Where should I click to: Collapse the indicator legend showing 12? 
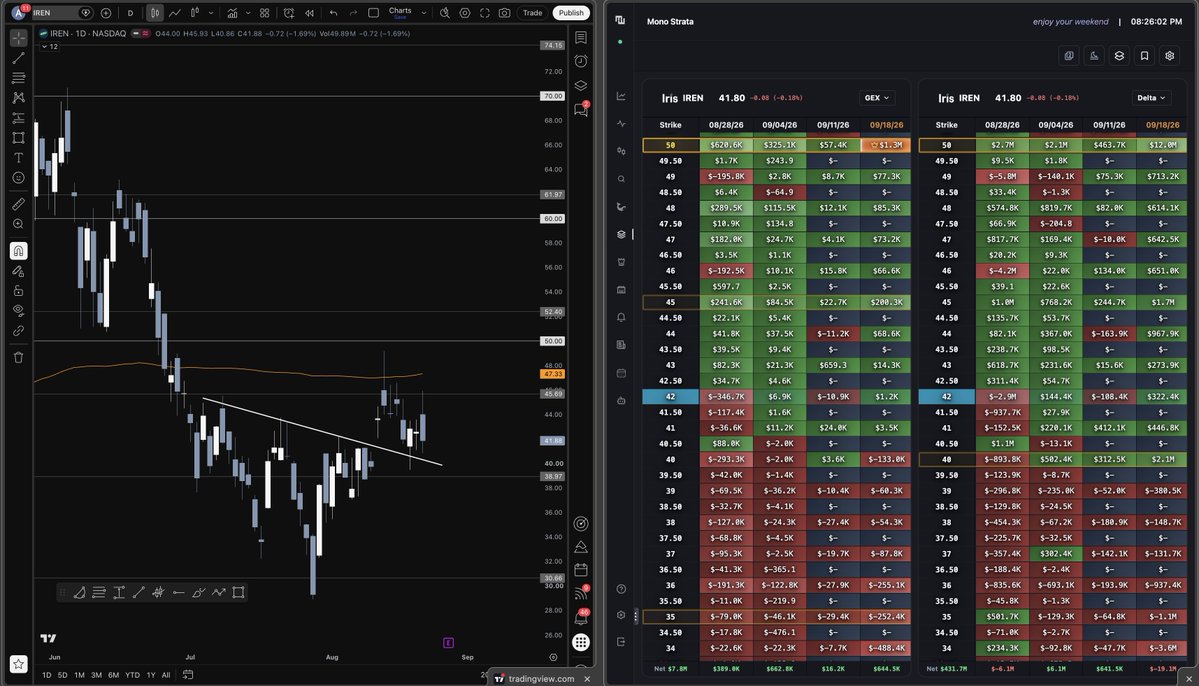(x=50, y=47)
